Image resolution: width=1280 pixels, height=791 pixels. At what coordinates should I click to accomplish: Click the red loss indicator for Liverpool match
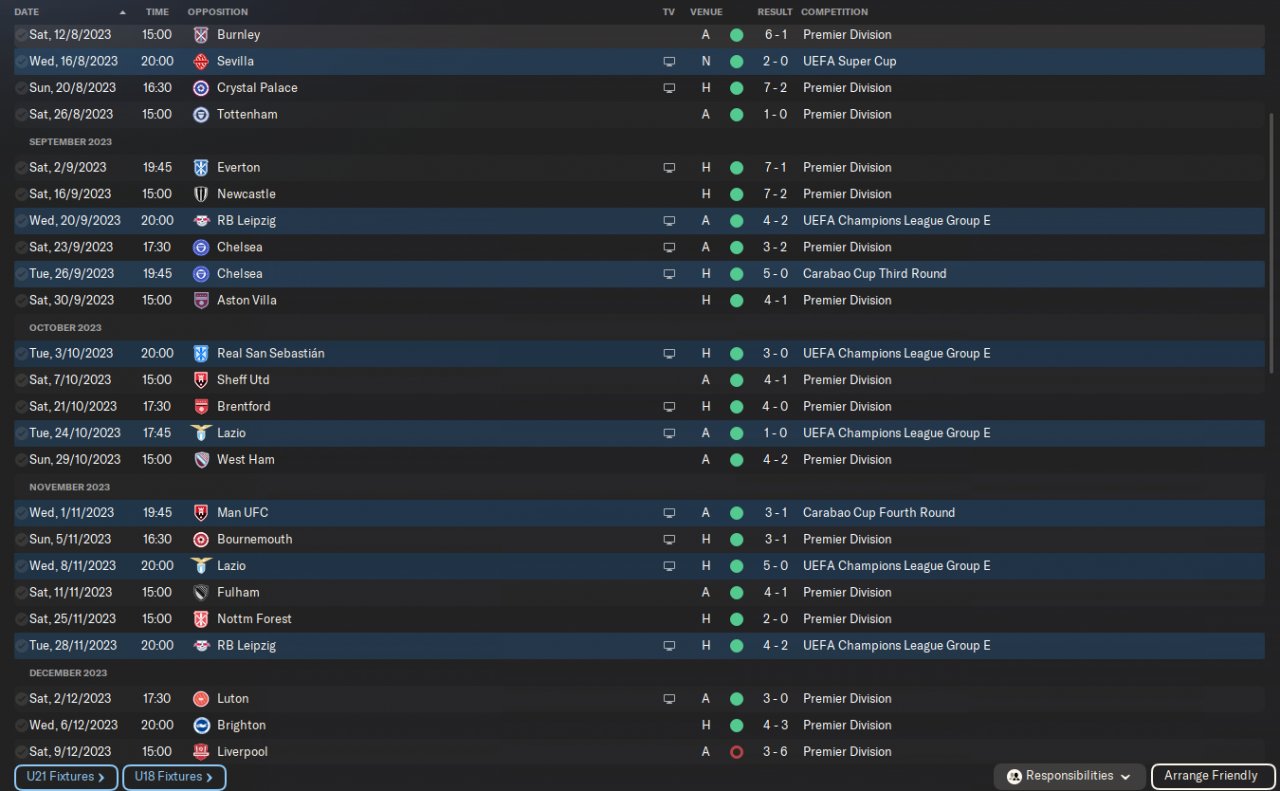(x=737, y=752)
